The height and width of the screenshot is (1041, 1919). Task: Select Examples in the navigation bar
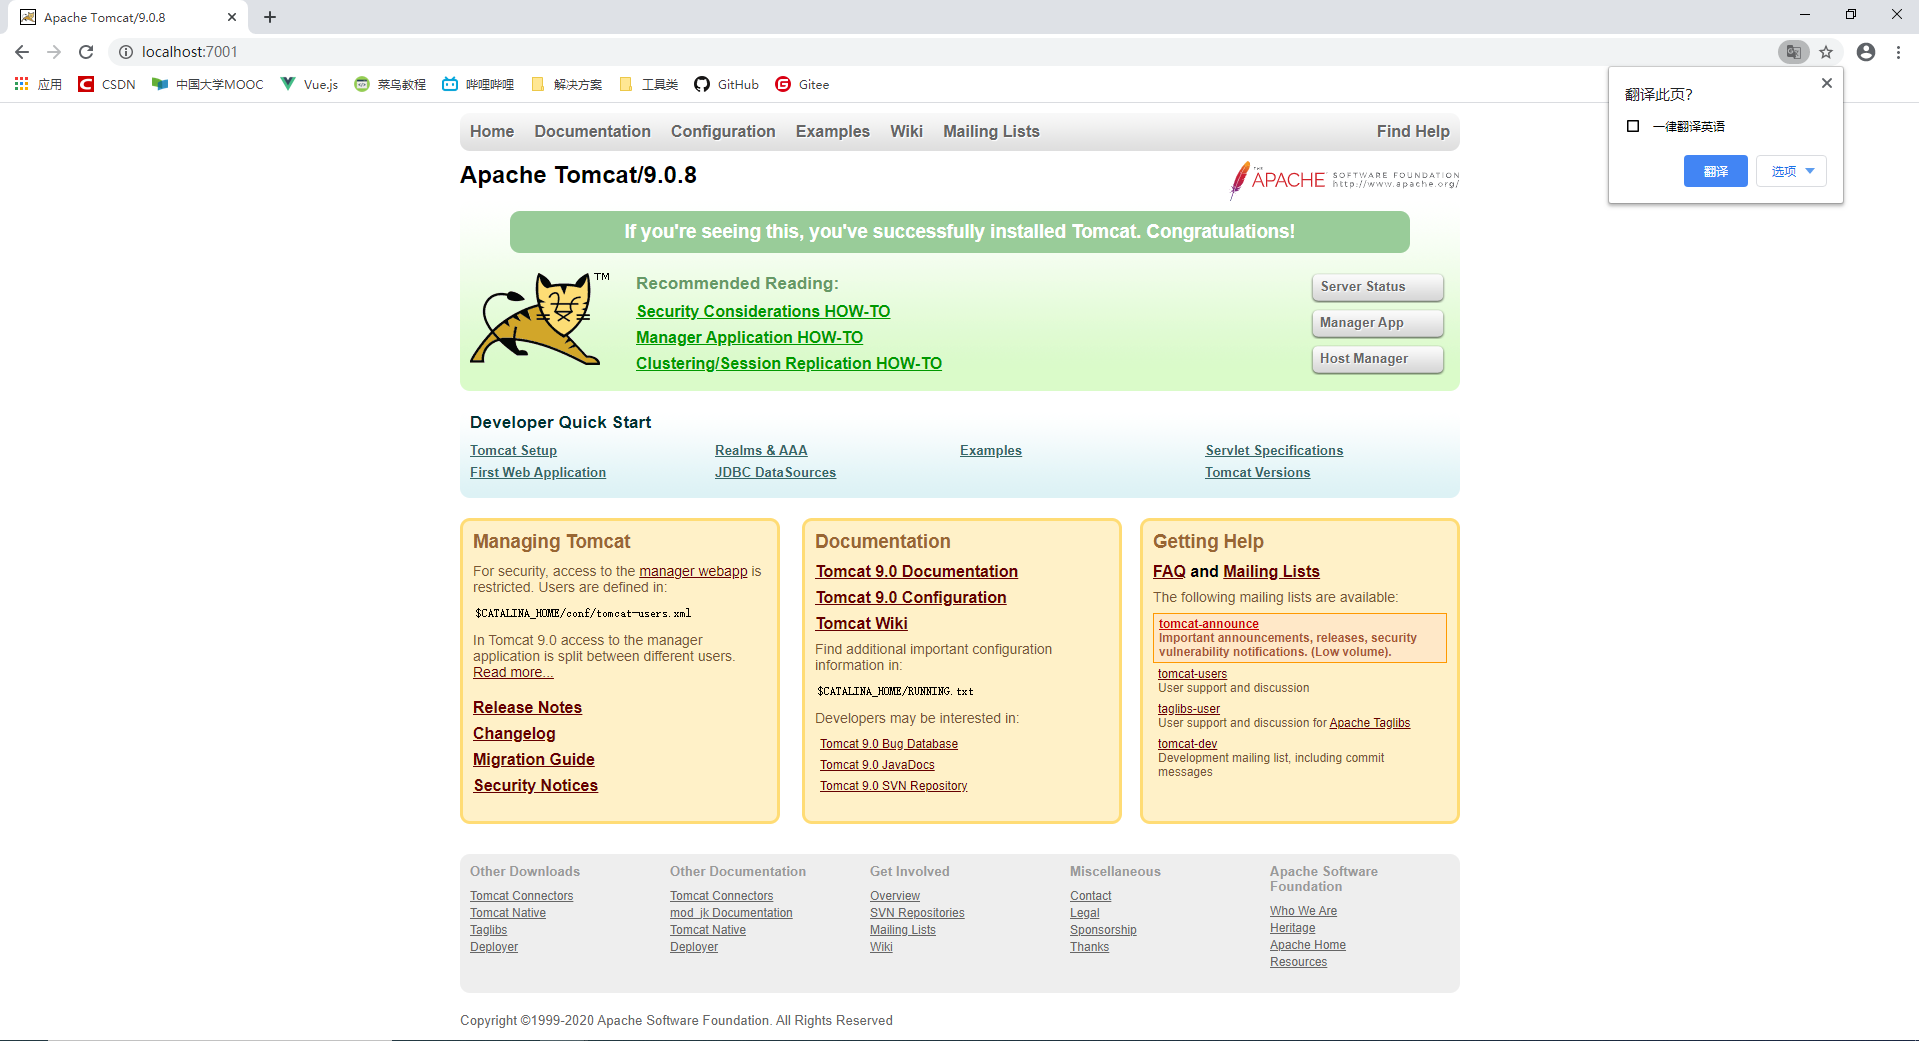[x=833, y=131]
